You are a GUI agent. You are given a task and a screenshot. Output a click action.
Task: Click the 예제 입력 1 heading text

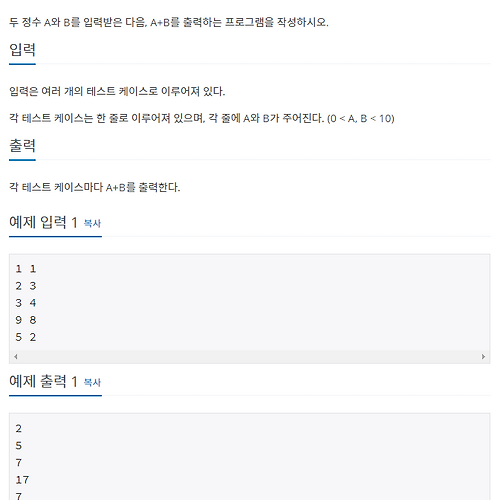(x=43, y=222)
